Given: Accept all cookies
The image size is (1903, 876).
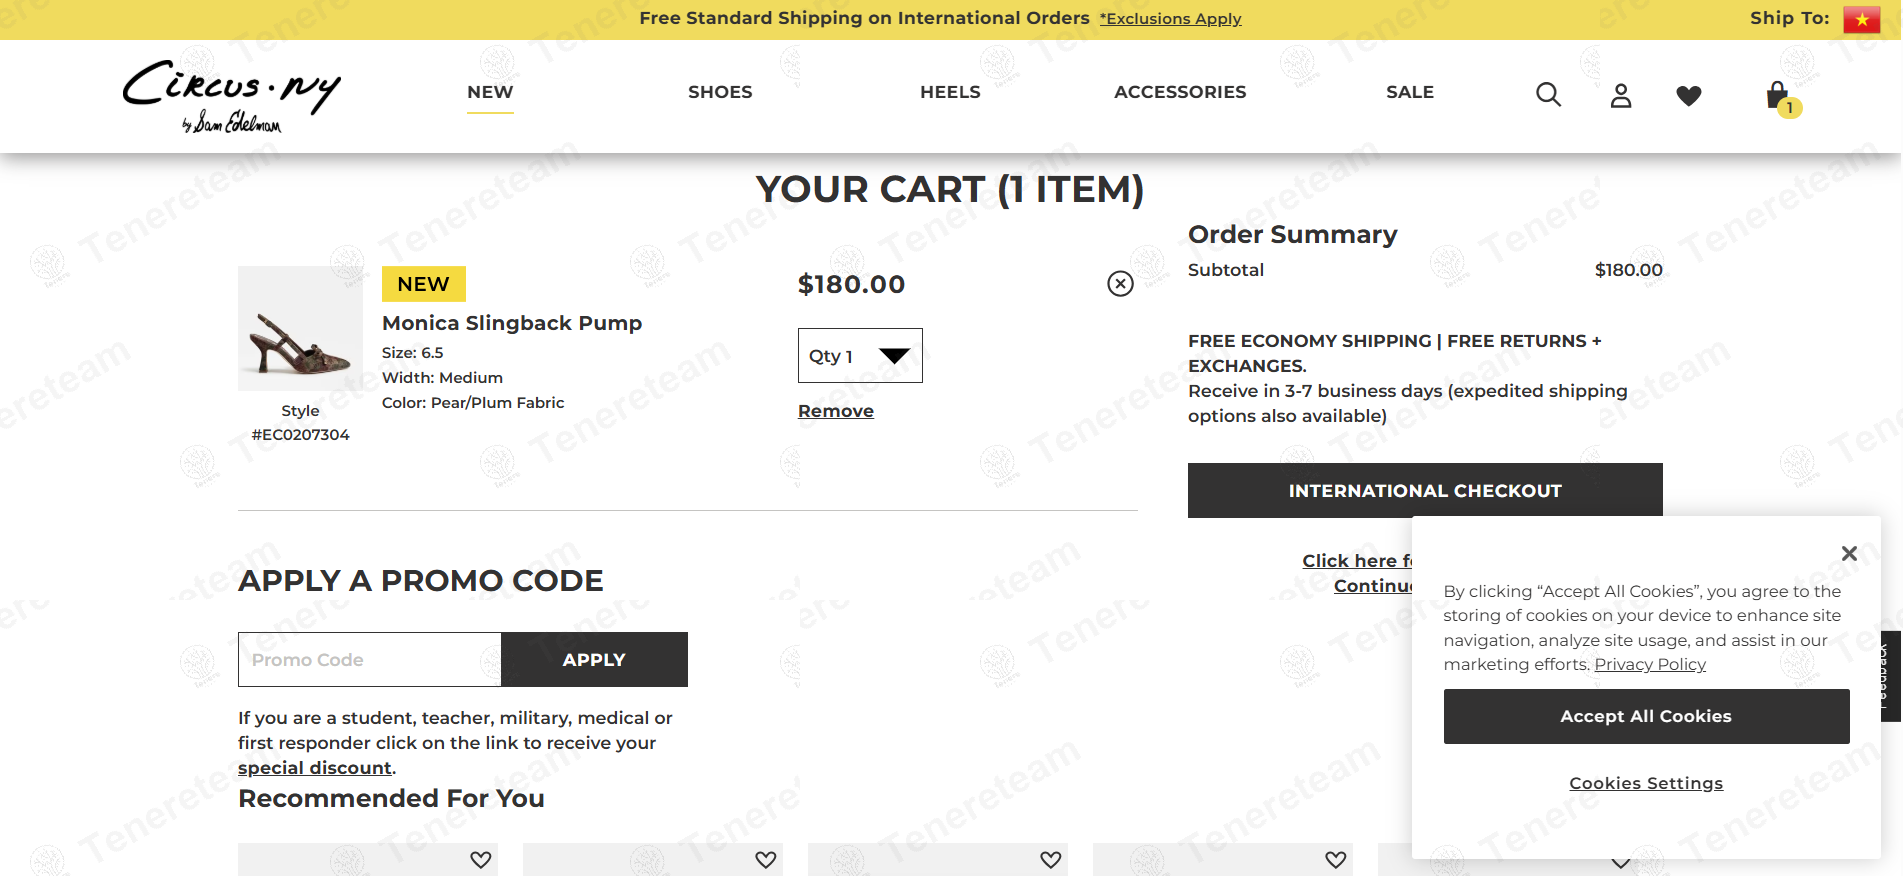Looking at the screenshot, I should [x=1646, y=716].
